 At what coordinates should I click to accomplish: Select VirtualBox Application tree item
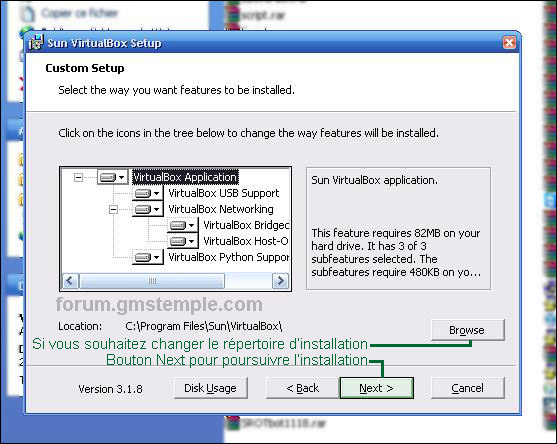coord(185,177)
